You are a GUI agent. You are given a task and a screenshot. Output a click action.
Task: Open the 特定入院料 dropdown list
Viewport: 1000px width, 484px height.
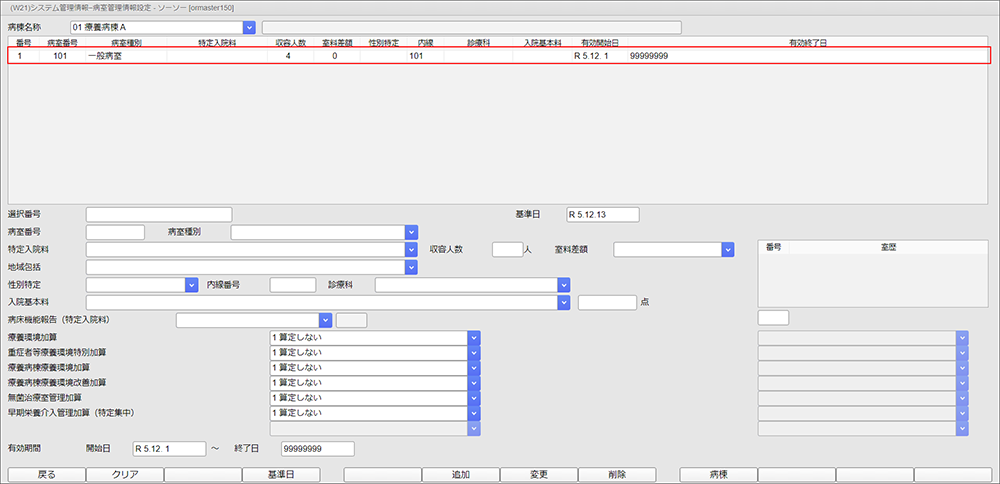pos(411,250)
